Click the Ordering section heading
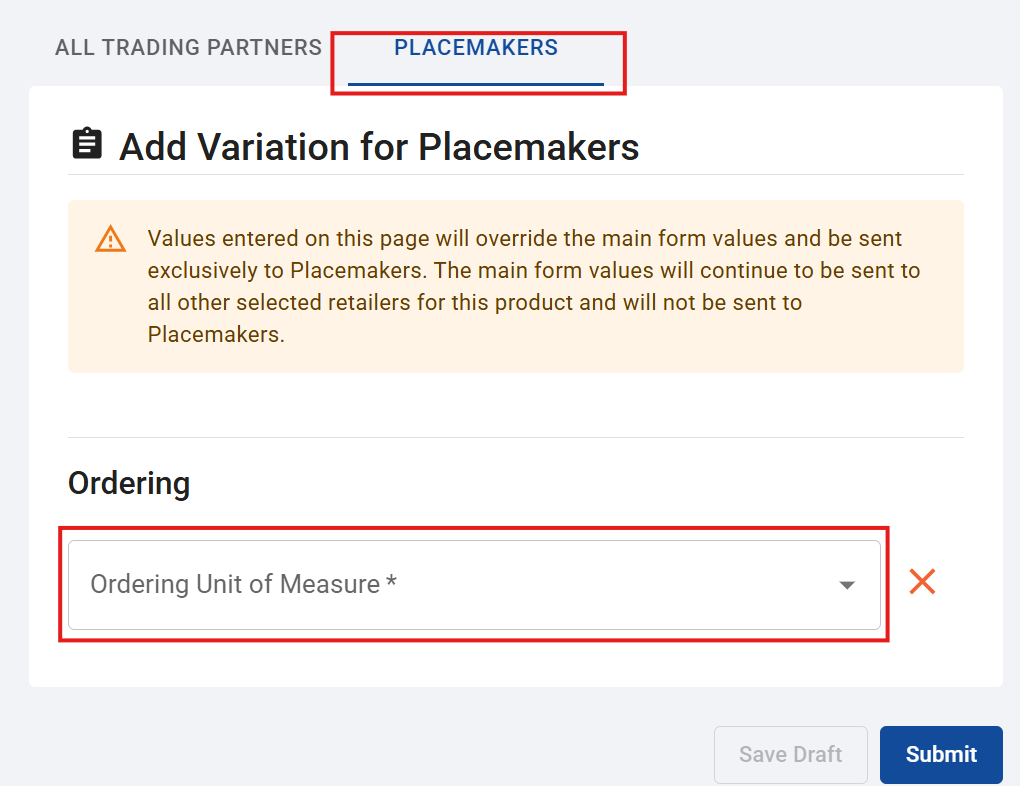This screenshot has width=1020, height=786. coord(129,483)
